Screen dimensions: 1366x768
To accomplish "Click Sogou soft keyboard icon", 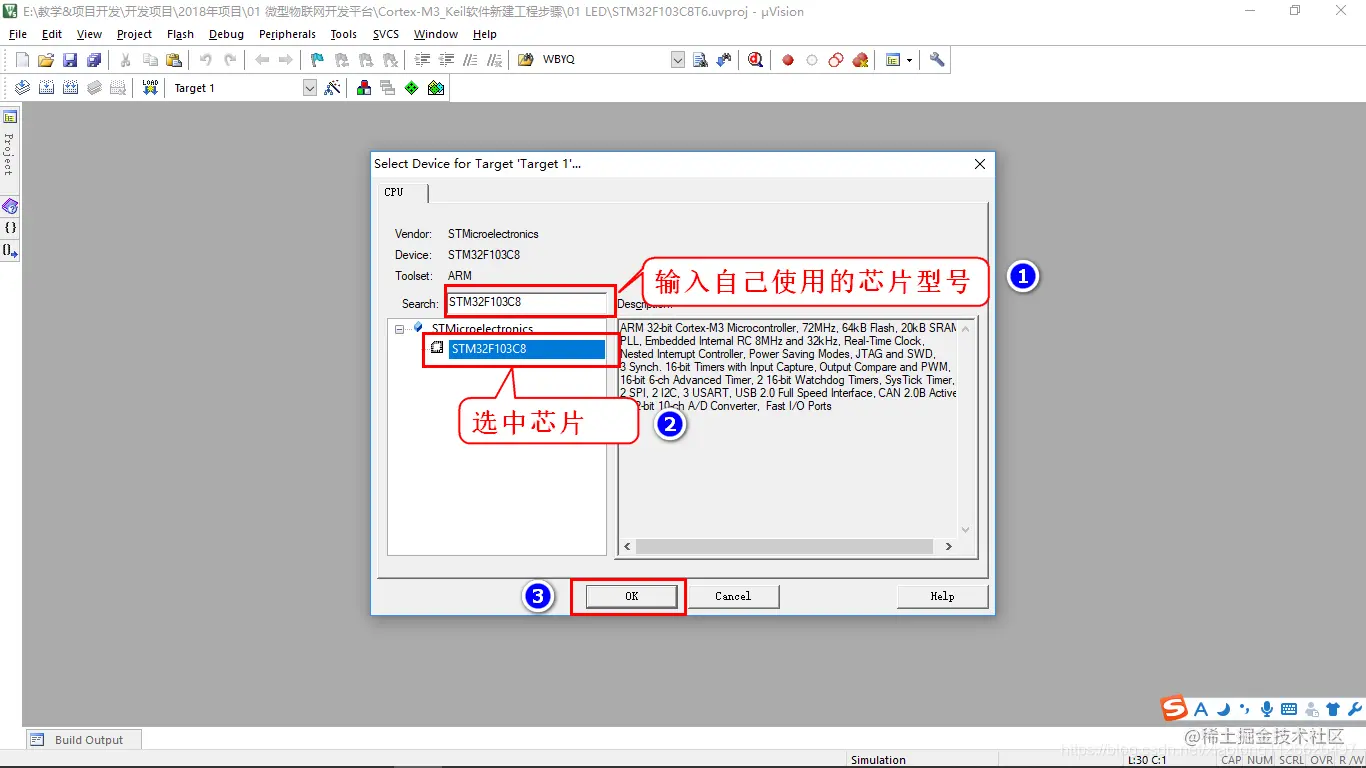I will [1289, 709].
